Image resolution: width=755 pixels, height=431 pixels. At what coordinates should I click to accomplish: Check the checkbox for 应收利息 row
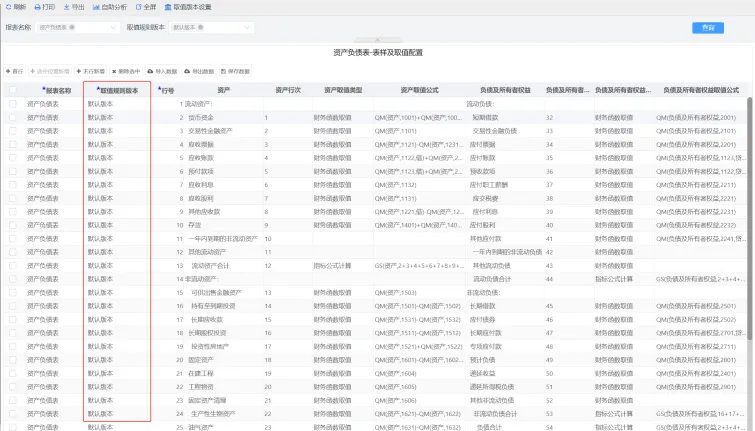(x=13, y=184)
